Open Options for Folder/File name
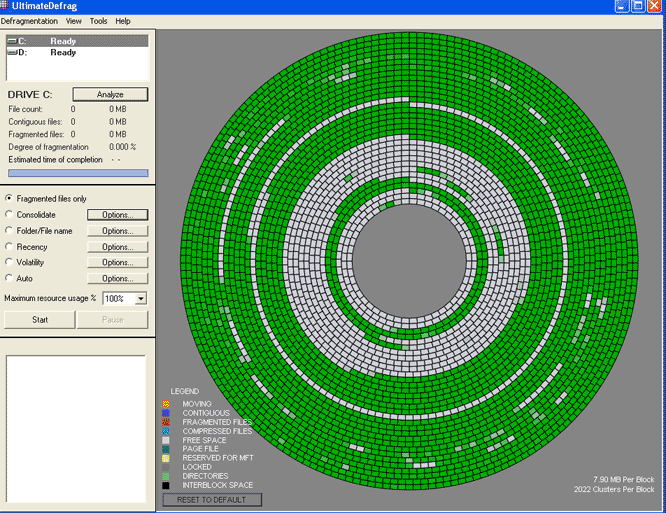Viewport: 666px width, 513px height. (118, 231)
